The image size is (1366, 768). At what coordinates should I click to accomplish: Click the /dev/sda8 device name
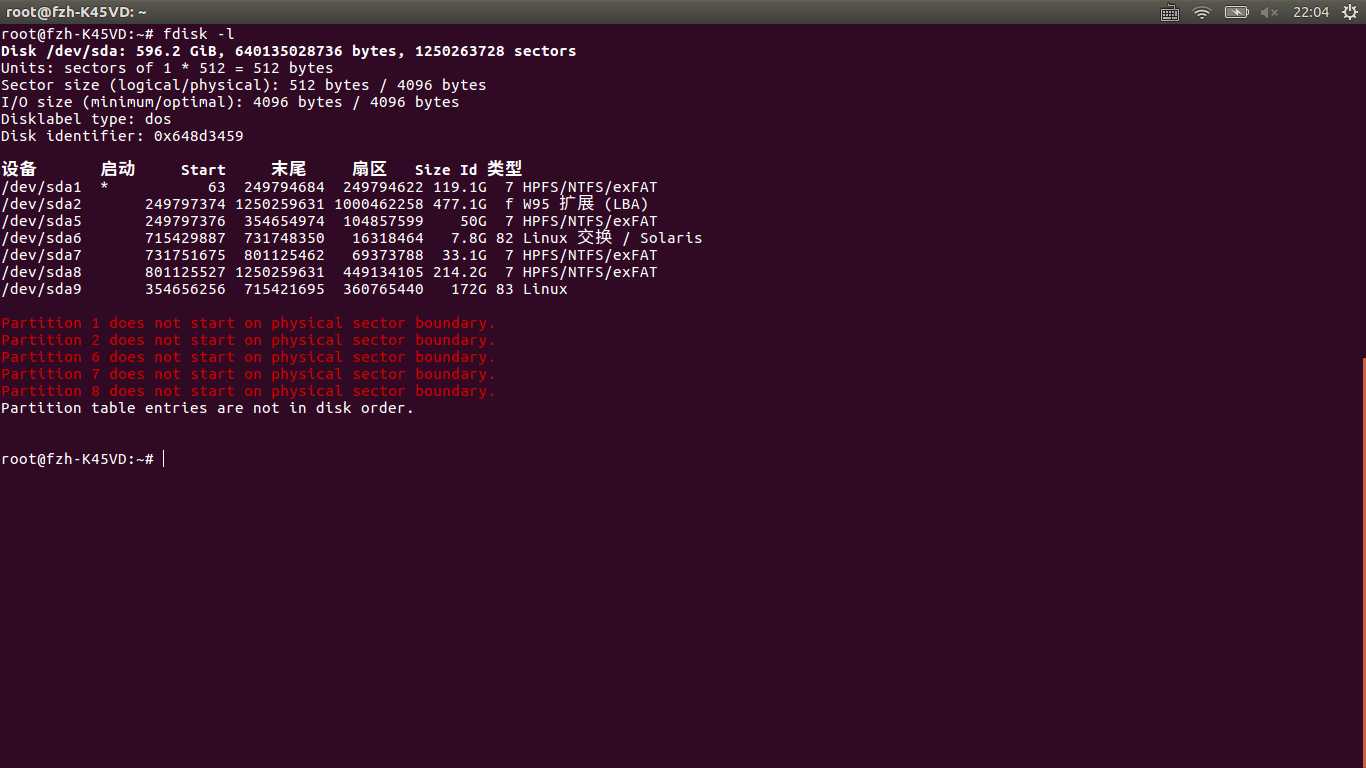(41, 272)
